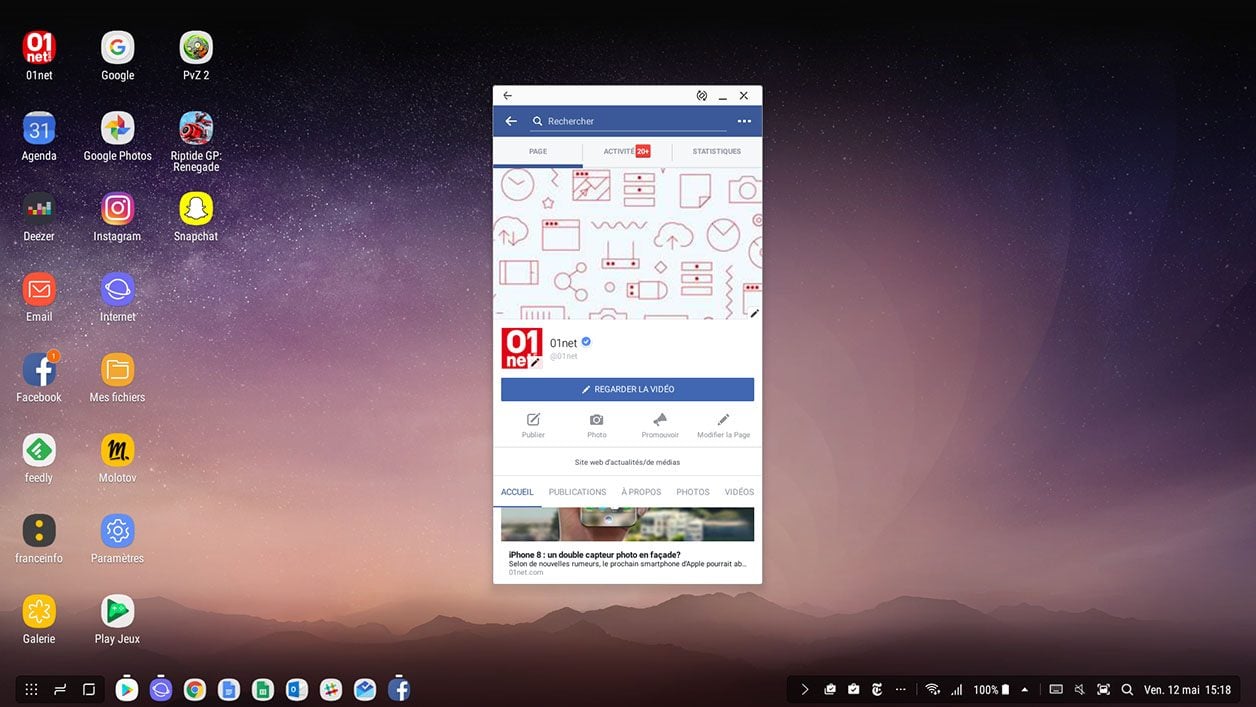Image resolution: width=1256 pixels, height=707 pixels.
Task: Open the 01net desktop app
Action: [x=39, y=48]
